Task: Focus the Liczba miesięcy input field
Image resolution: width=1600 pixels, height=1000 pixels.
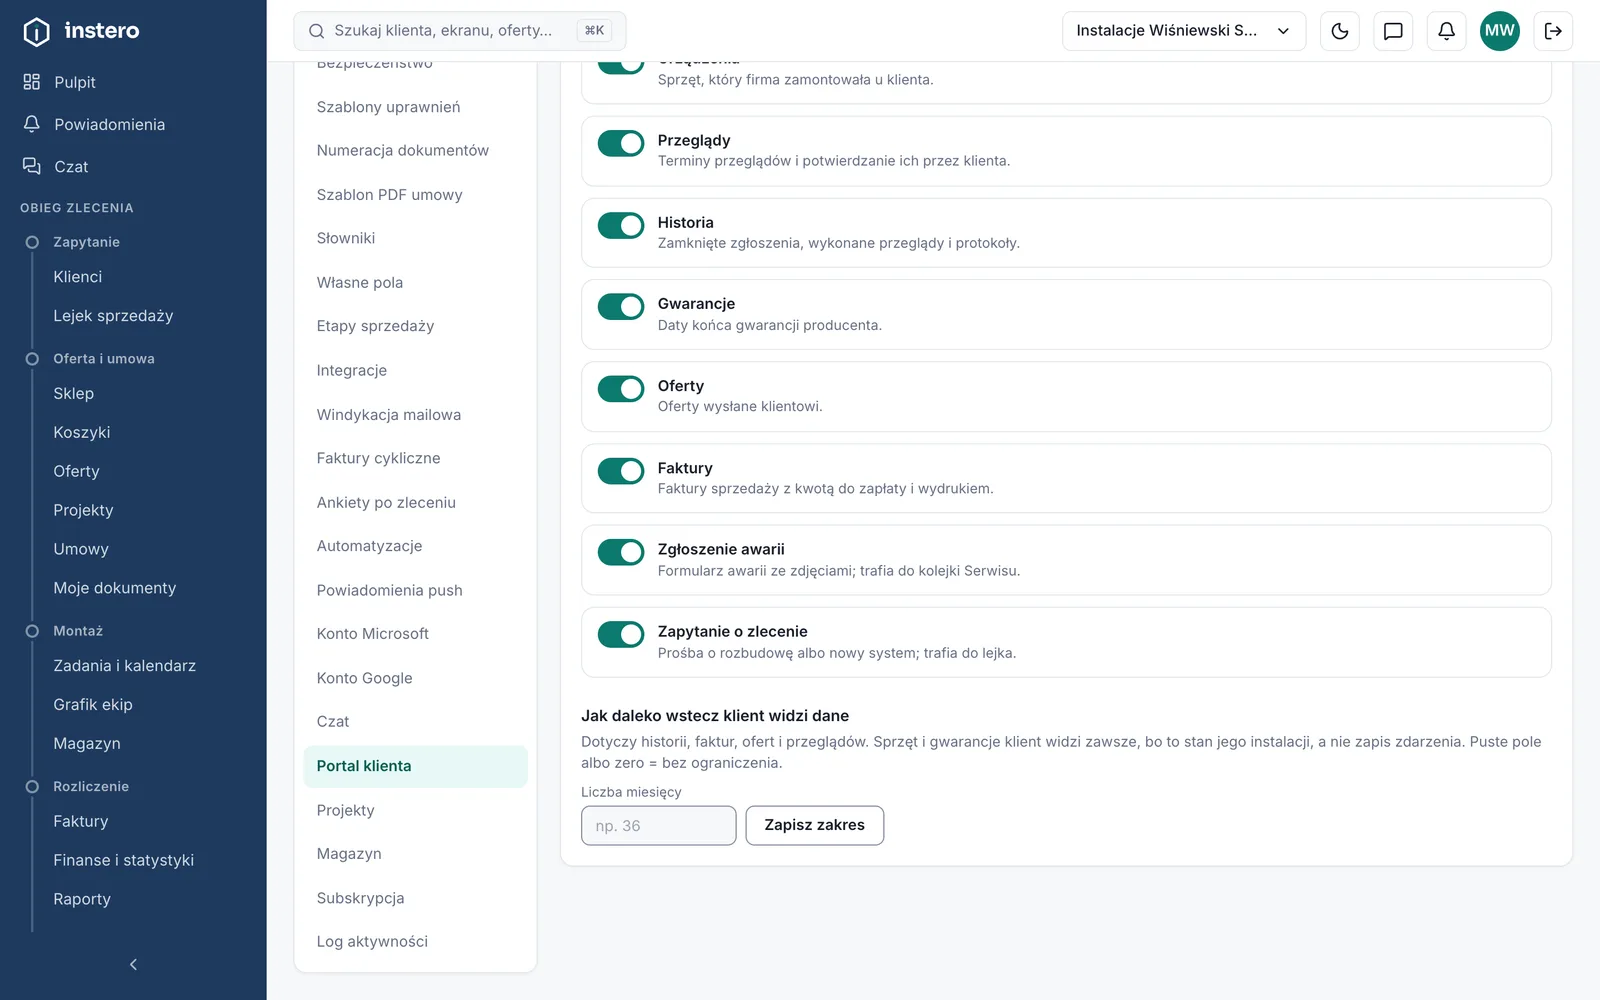Action: [659, 825]
